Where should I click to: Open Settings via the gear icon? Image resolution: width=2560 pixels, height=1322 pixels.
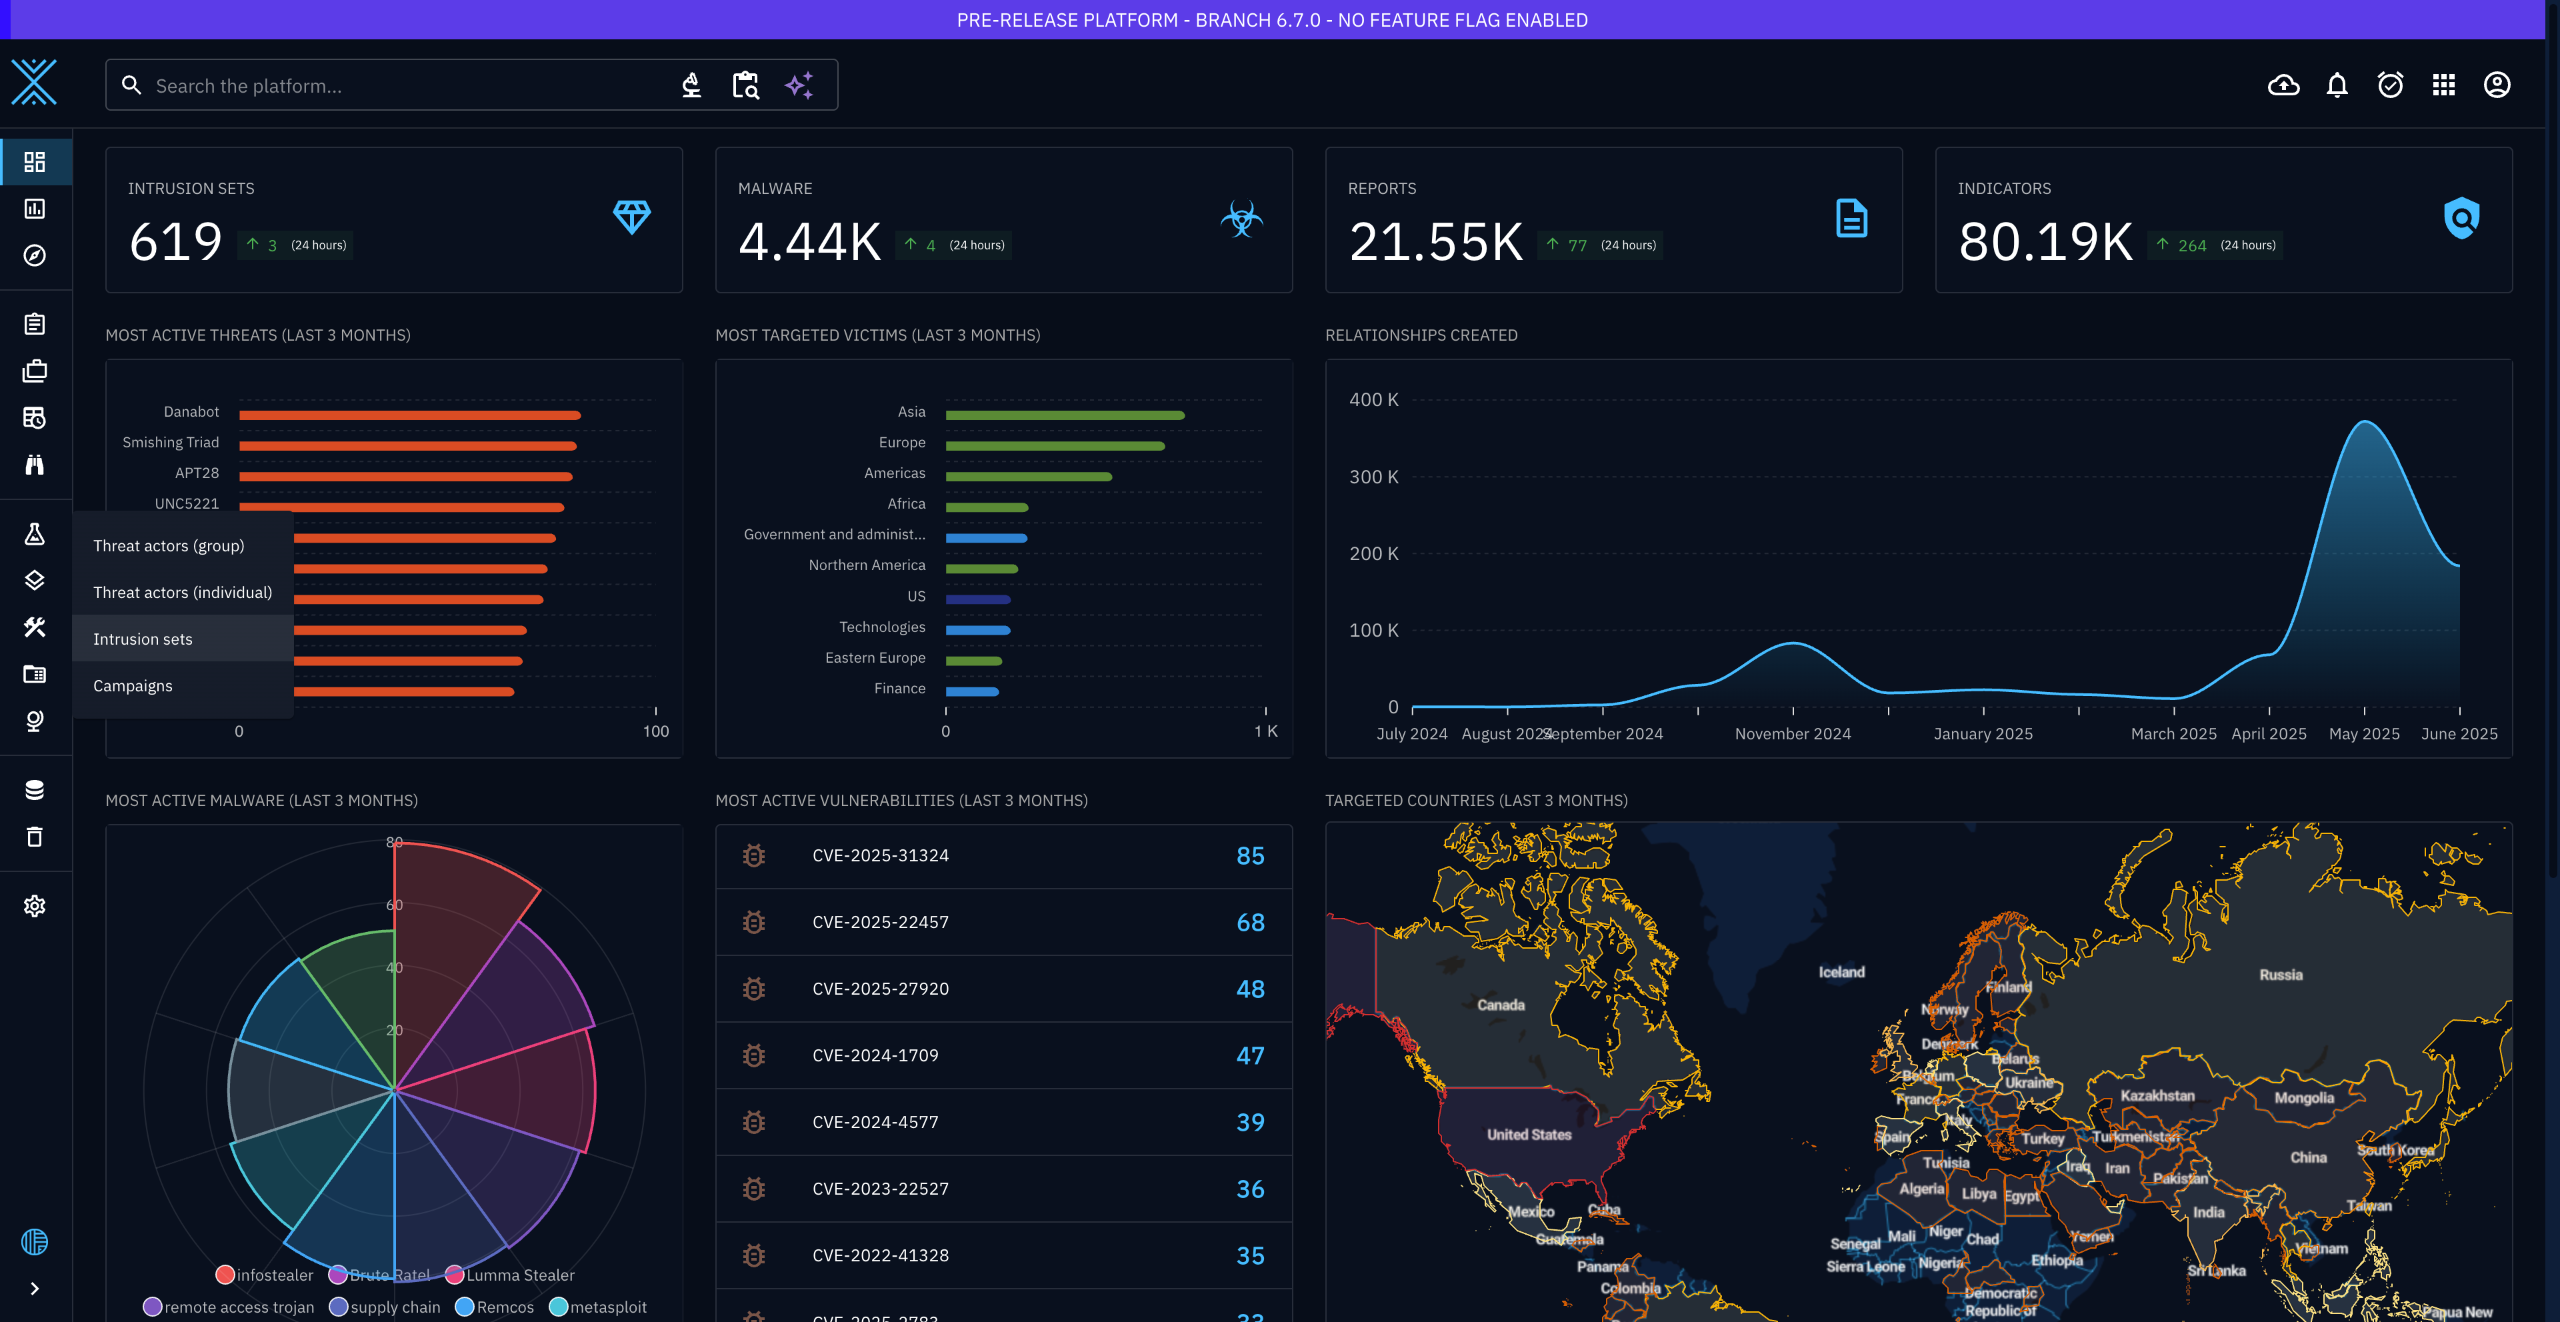click(35, 905)
